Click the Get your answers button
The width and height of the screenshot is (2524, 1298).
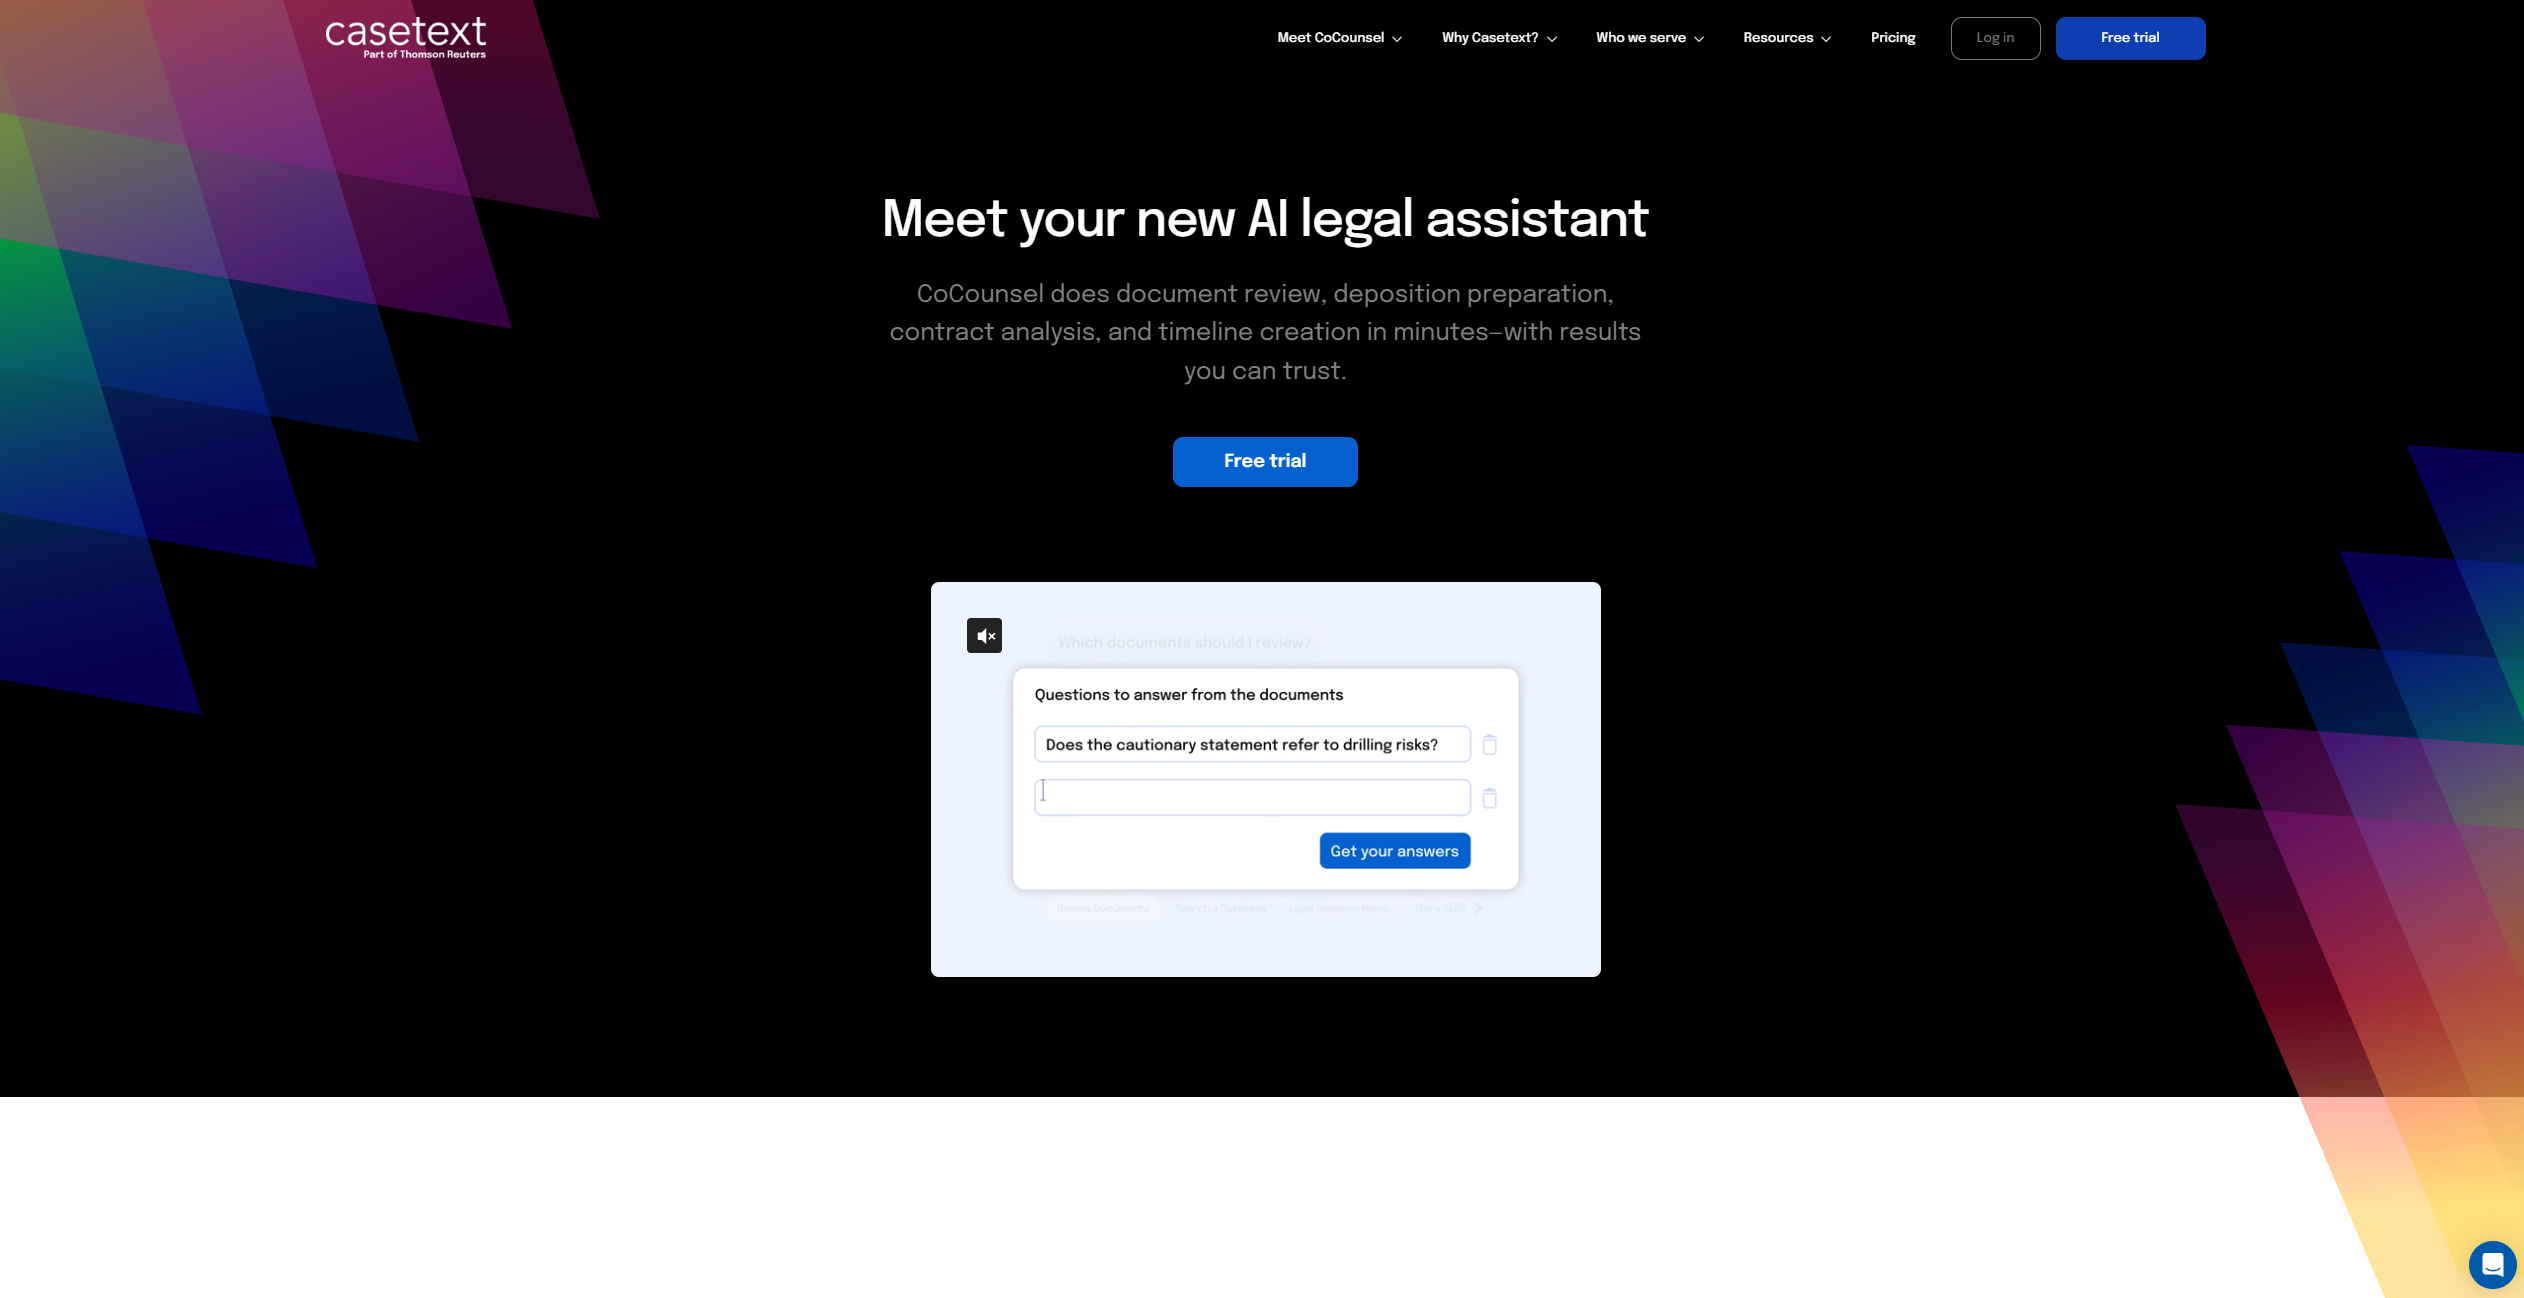click(1394, 849)
